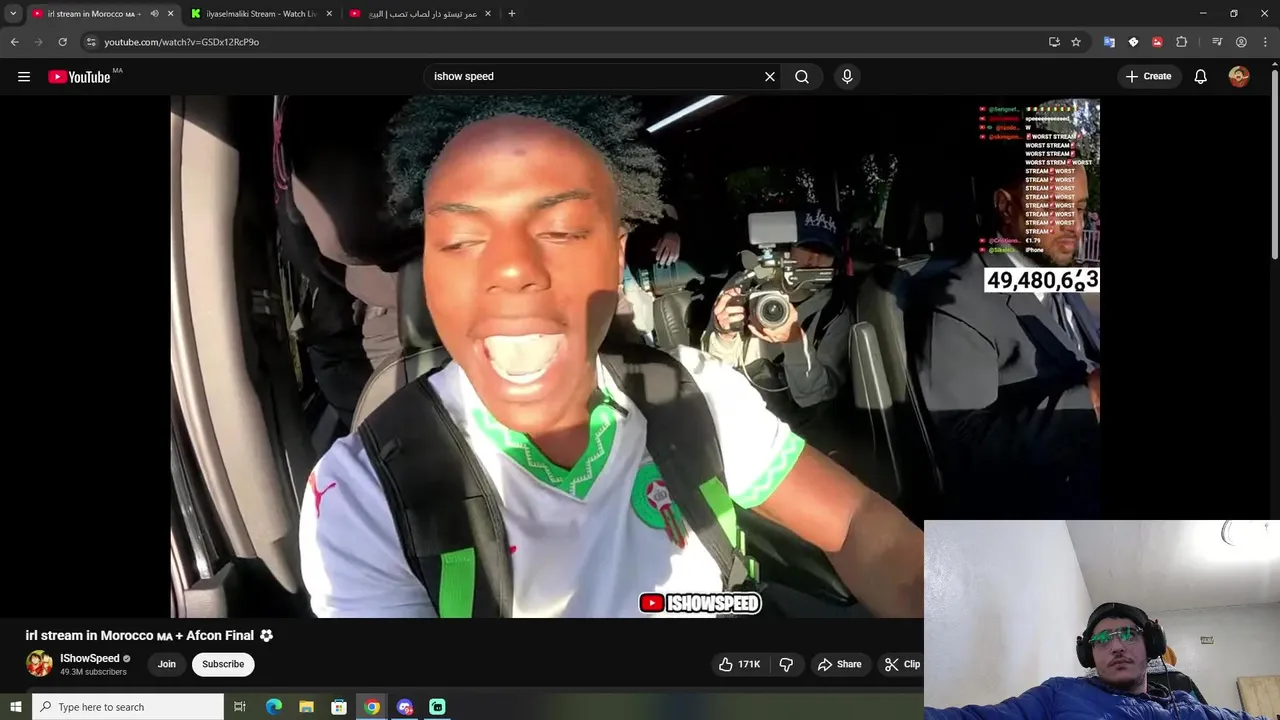The height and width of the screenshot is (720, 1280).
Task: Click the 49.3M subscribers text
Action: (93, 672)
